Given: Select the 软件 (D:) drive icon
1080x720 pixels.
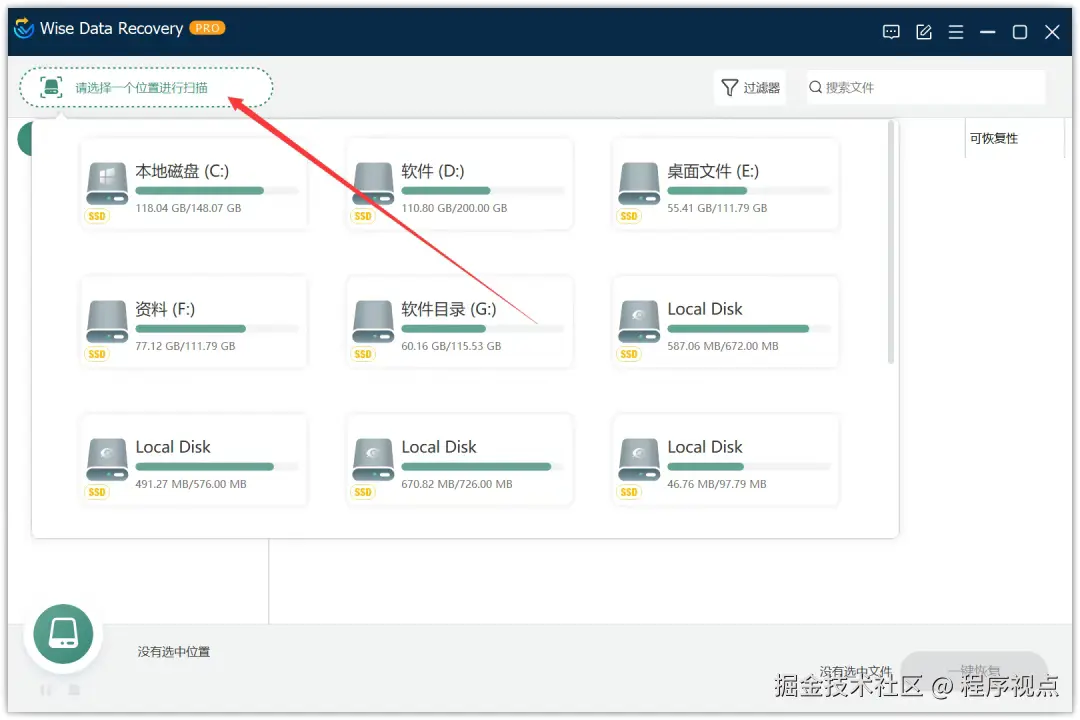Looking at the screenshot, I should click(373, 184).
